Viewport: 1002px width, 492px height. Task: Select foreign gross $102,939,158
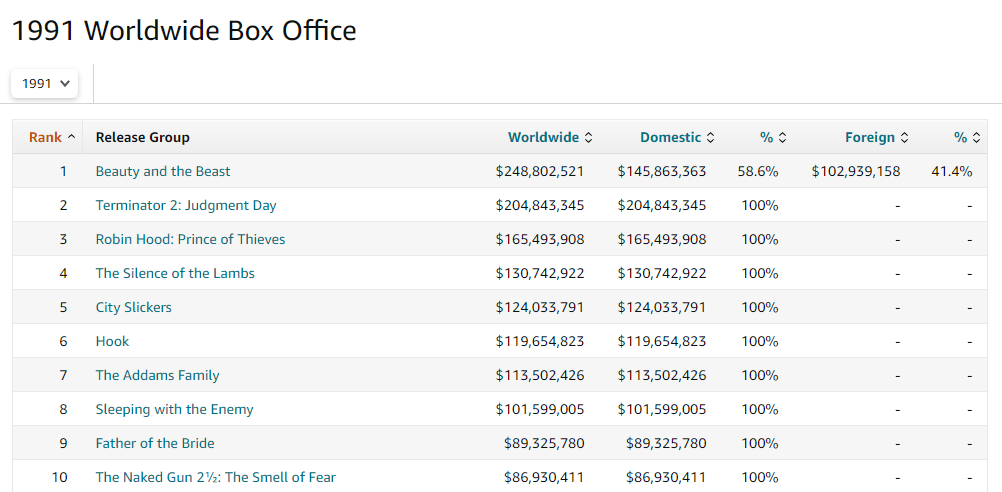coord(856,171)
